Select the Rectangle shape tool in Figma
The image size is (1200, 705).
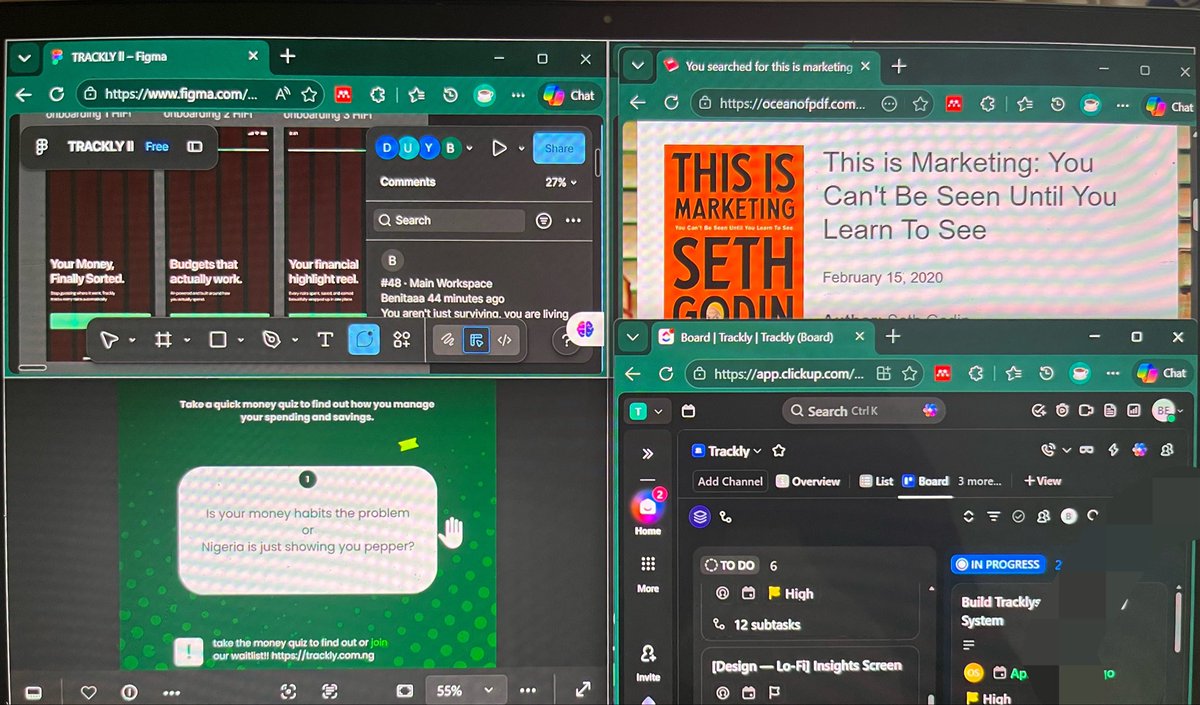pyautogui.click(x=218, y=340)
